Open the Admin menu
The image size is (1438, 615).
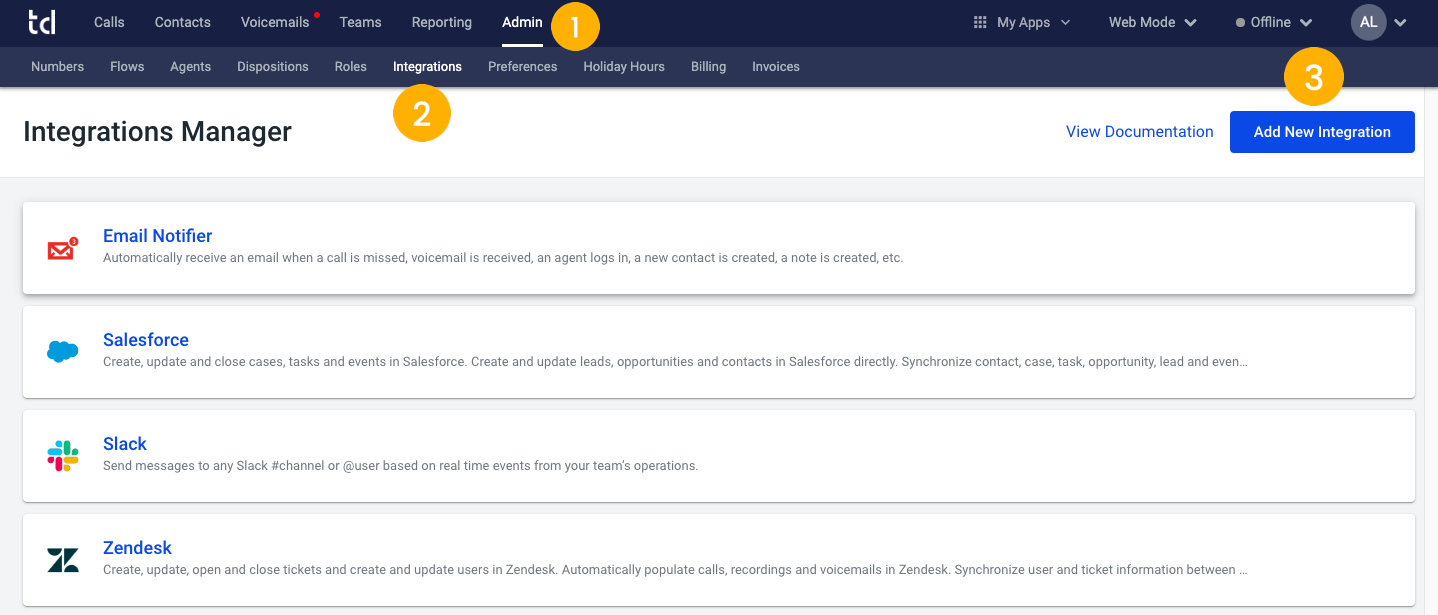522,22
